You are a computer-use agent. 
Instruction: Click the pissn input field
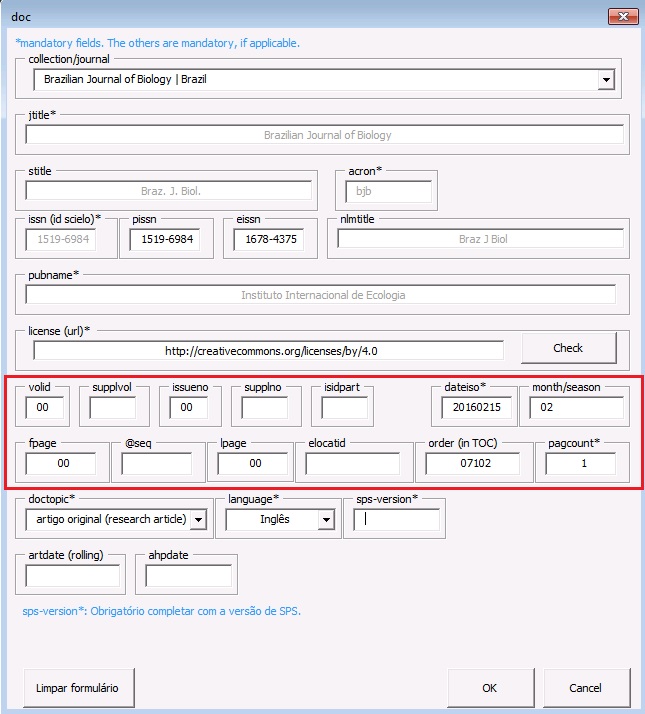coord(165,240)
